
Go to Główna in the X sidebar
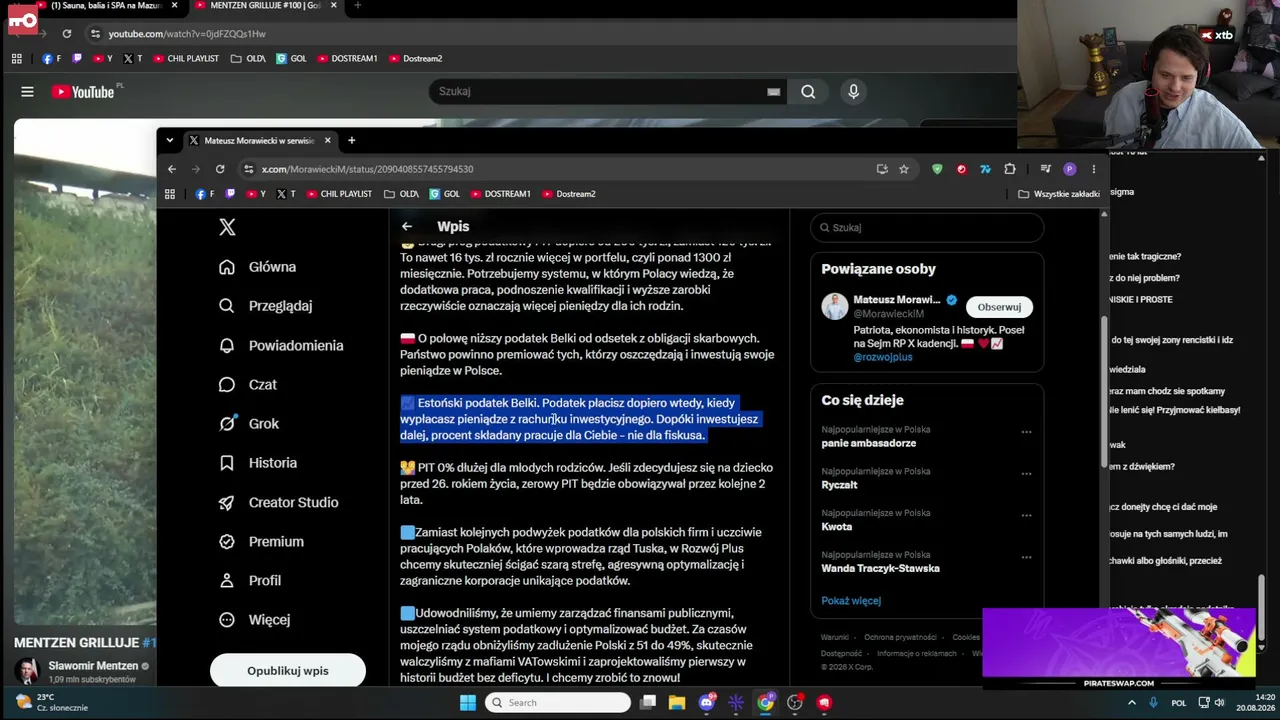click(x=258, y=267)
